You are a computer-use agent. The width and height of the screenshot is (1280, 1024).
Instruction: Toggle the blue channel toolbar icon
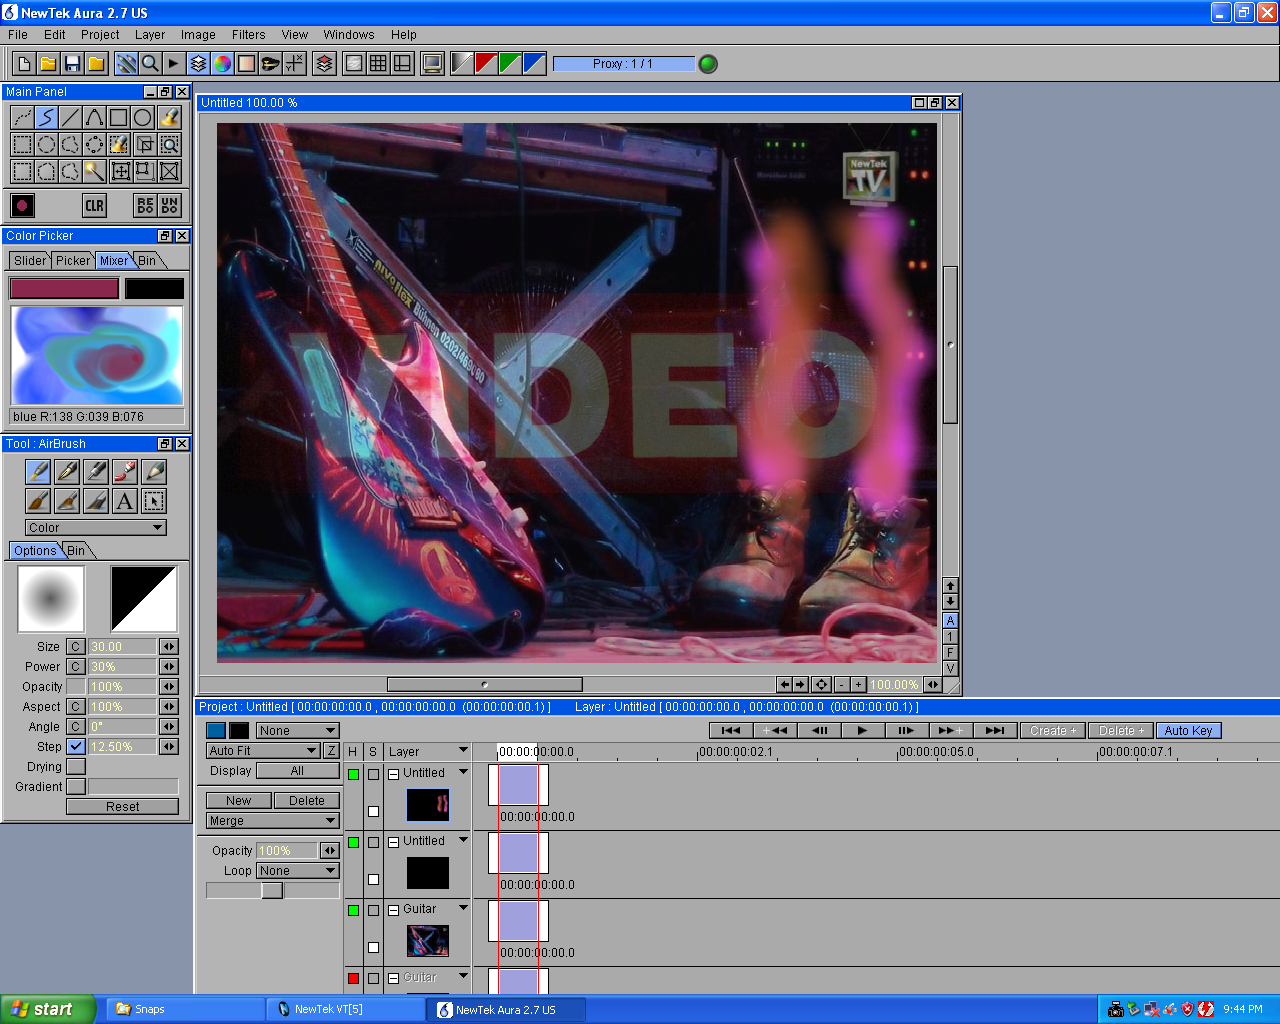click(534, 64)
